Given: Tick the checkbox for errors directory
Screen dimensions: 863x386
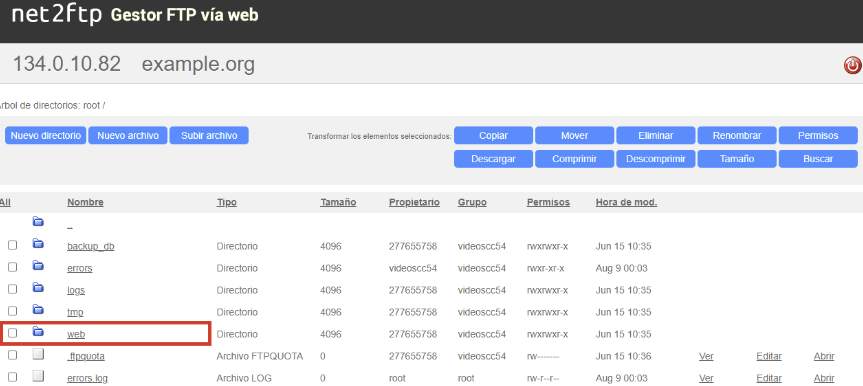Looking at the screenshot, I should tap(12, 267).
